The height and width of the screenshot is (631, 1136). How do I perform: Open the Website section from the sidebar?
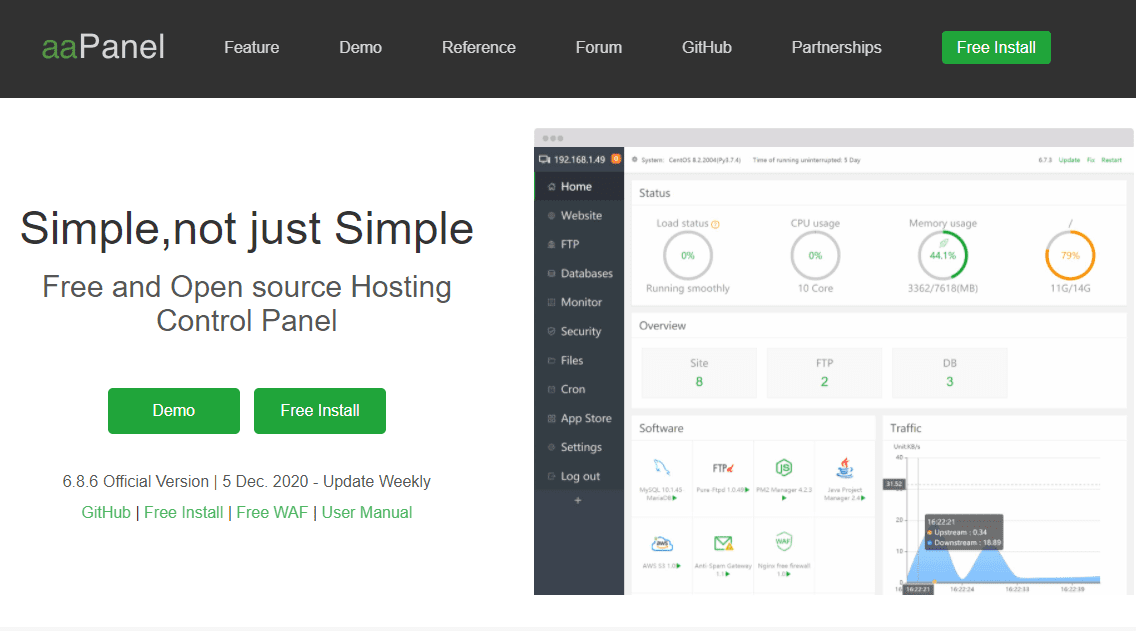pyautogui.click(x=581, y=215)
